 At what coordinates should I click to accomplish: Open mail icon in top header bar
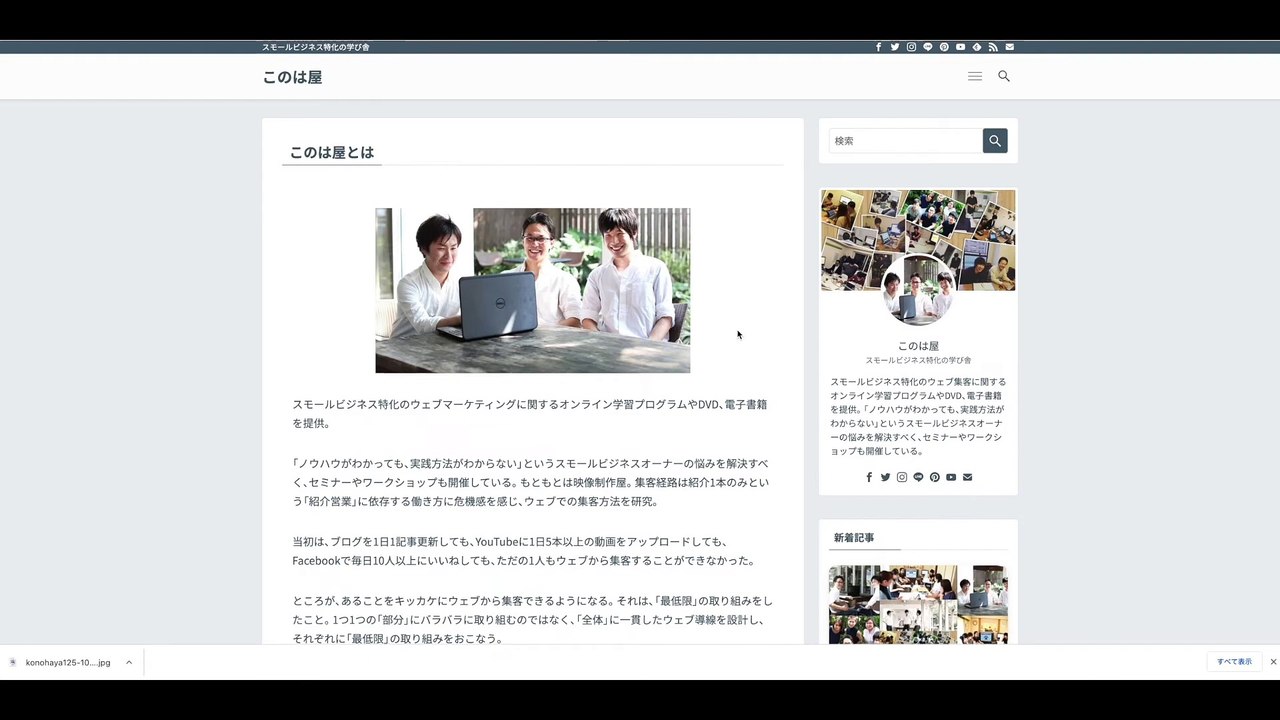tap(1009, 47)
